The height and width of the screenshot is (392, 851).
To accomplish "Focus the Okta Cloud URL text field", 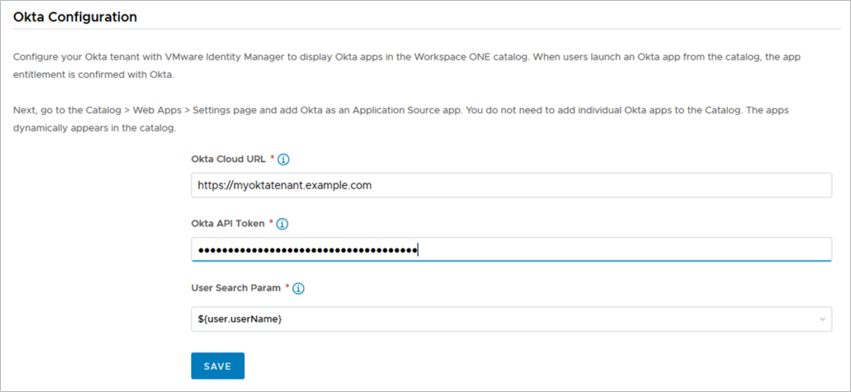I will pos(511,185).
